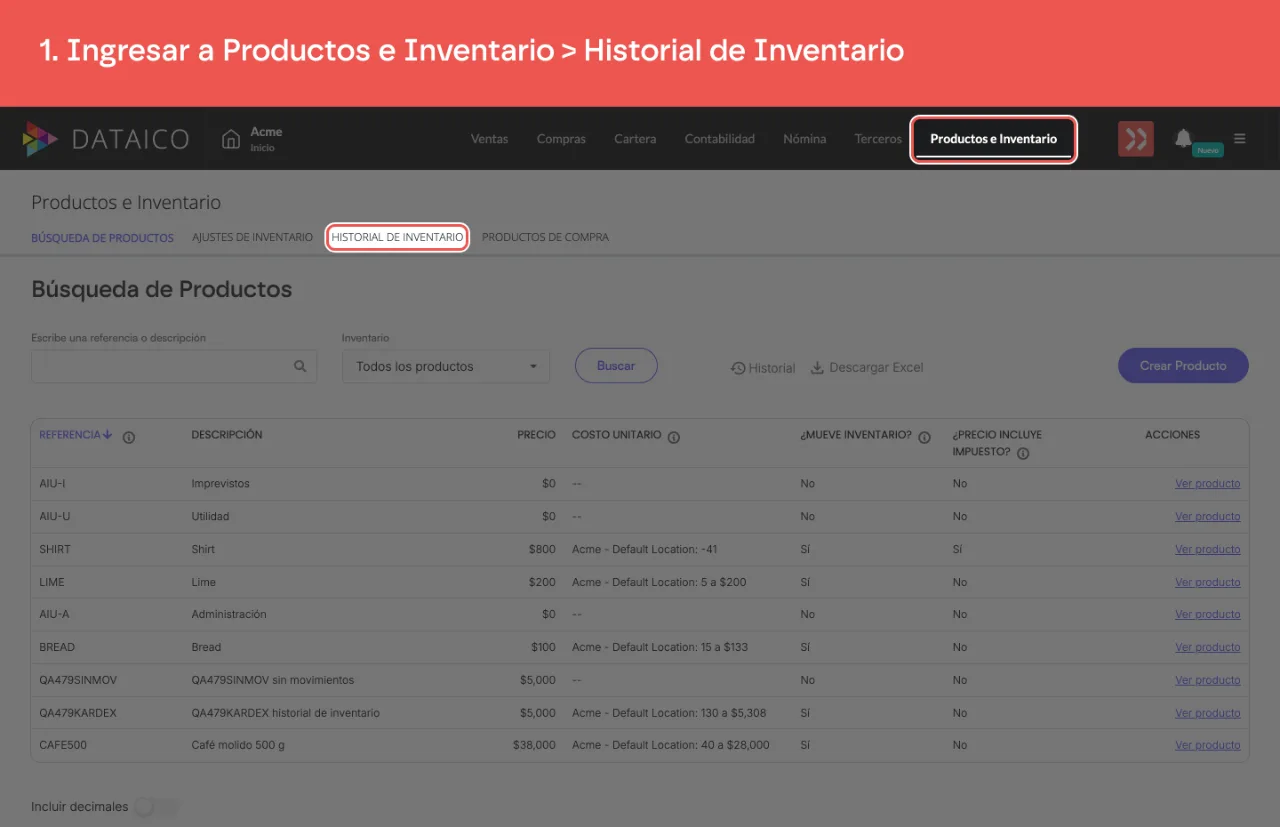Click Ver producto for BREAD
Screen dimensions: 1280x827
tap(1207, 648)
